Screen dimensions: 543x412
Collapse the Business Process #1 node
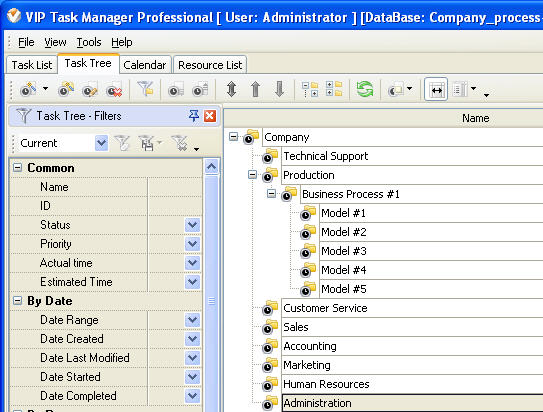coord(272,194)
